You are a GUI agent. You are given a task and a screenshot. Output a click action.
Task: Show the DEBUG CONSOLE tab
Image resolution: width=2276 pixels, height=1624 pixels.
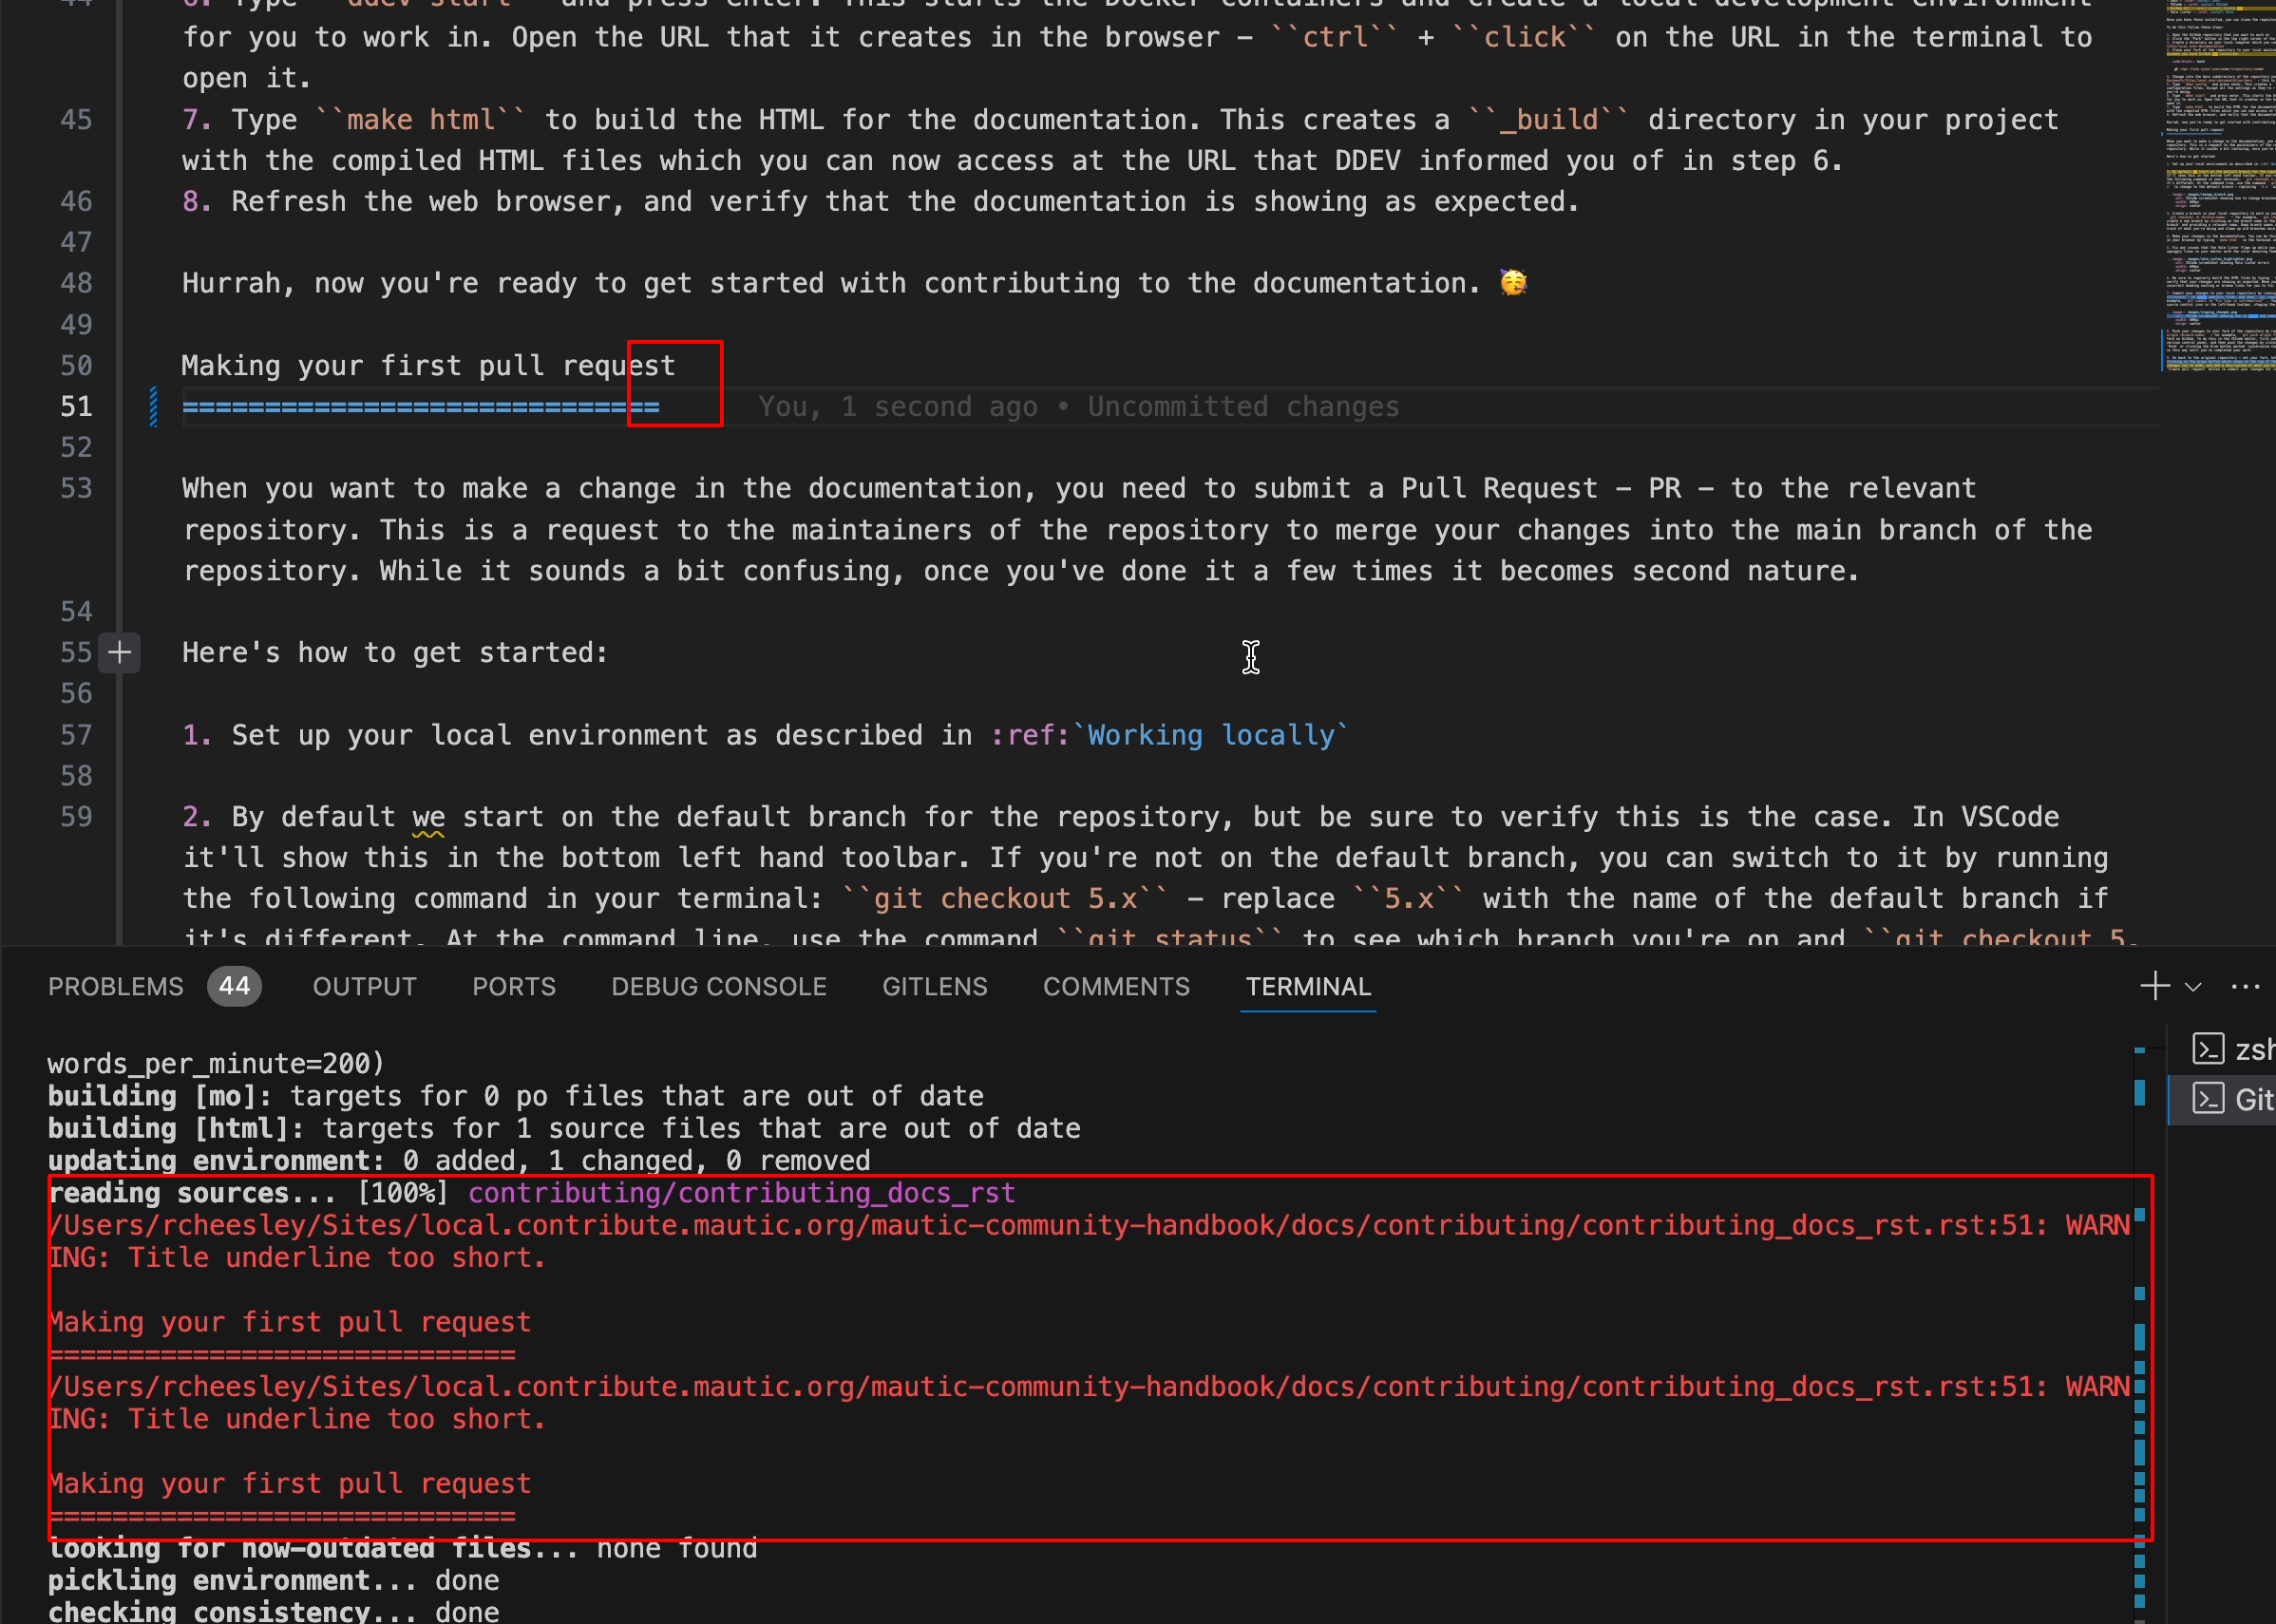[x=718, y=987]
